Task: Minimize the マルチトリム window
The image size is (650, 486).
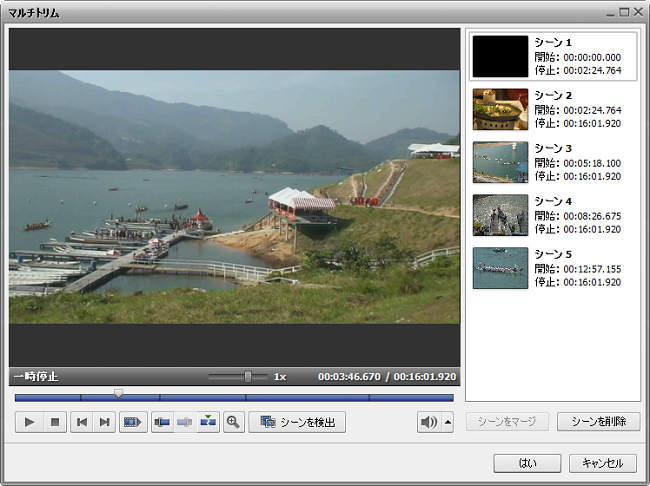Action: [610, 13]
